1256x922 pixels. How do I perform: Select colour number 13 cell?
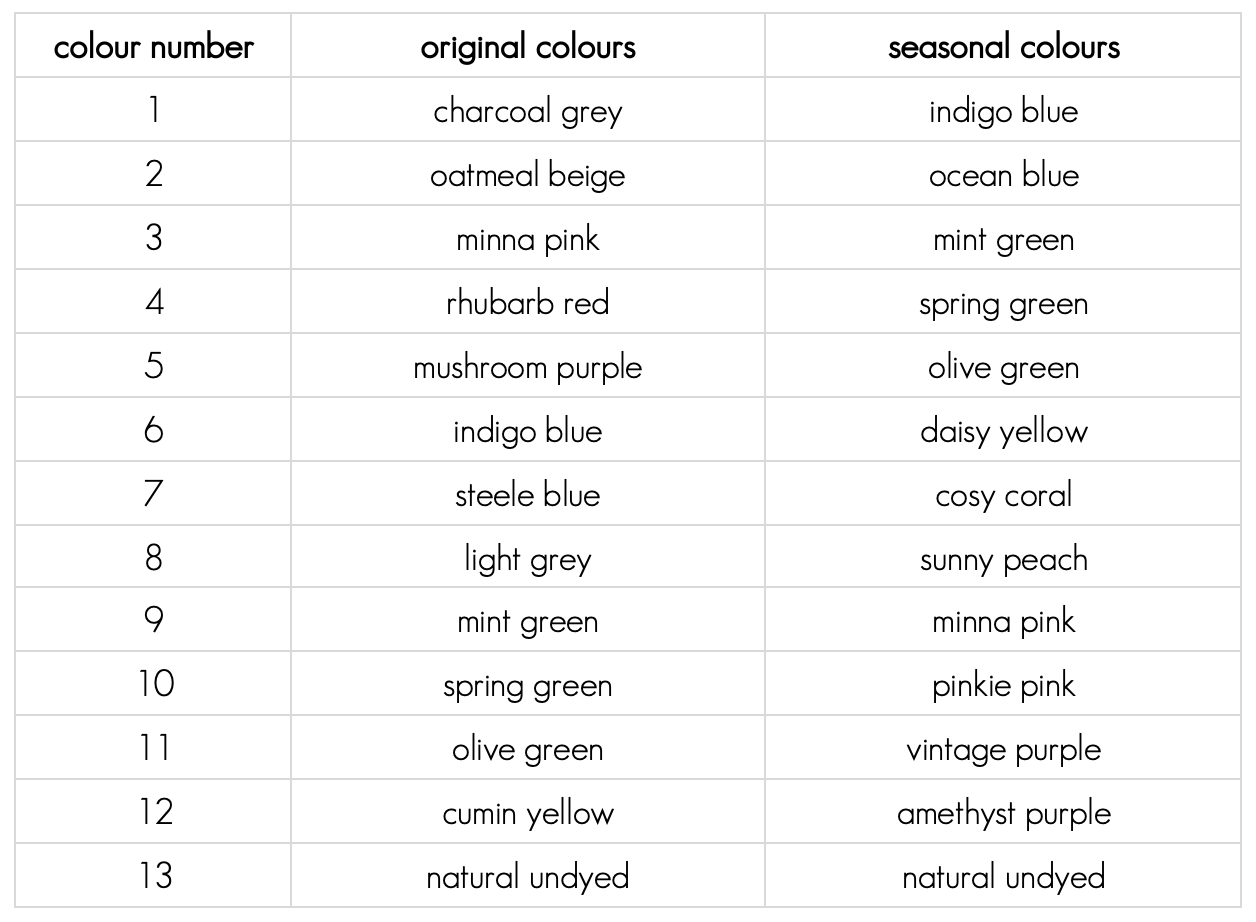coord(153,876)
